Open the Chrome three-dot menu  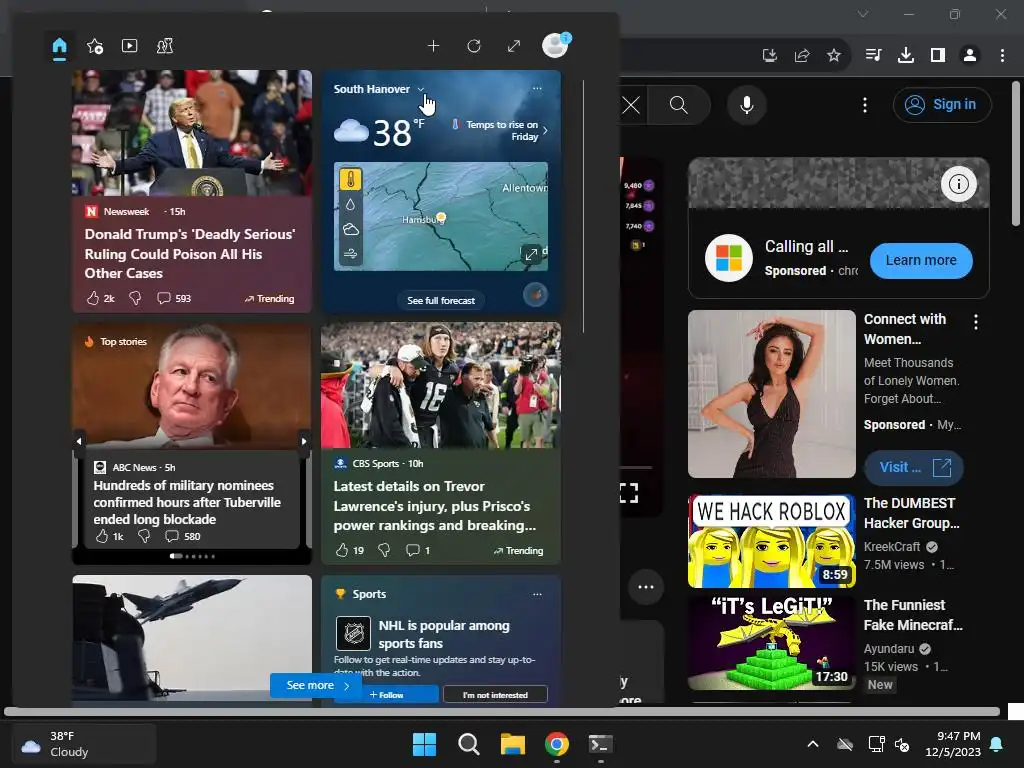pos(1002,56)
